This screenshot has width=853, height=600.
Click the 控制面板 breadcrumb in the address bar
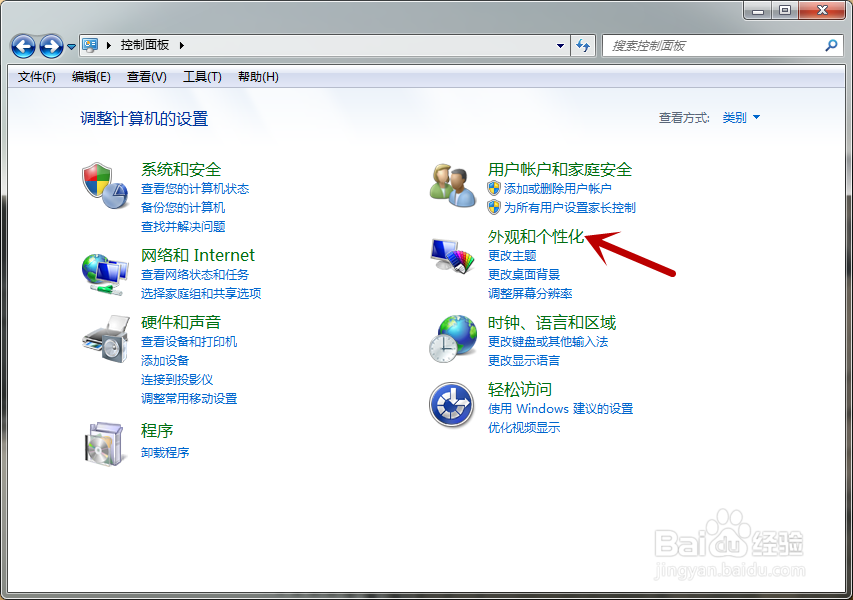click(145, 45)
